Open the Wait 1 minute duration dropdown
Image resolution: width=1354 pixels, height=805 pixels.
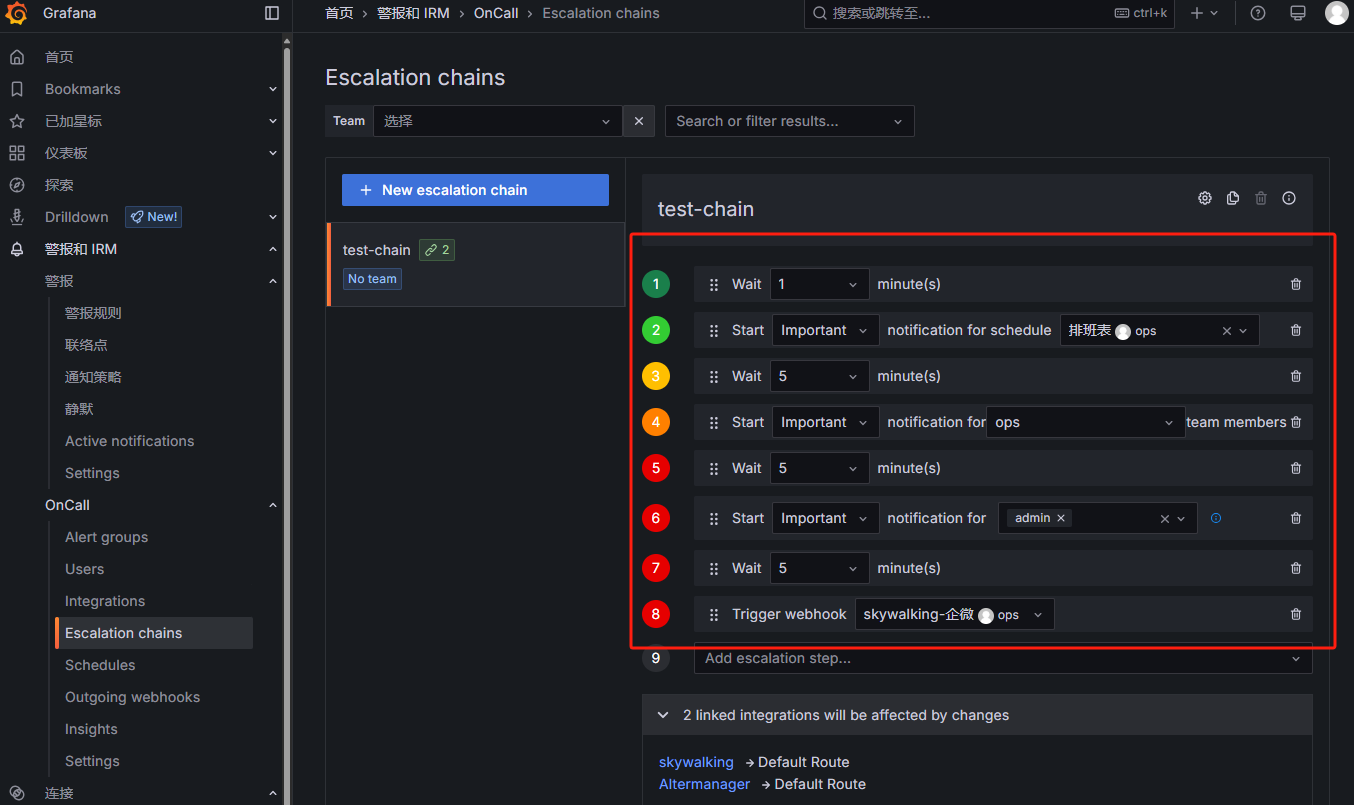(819, 284)
